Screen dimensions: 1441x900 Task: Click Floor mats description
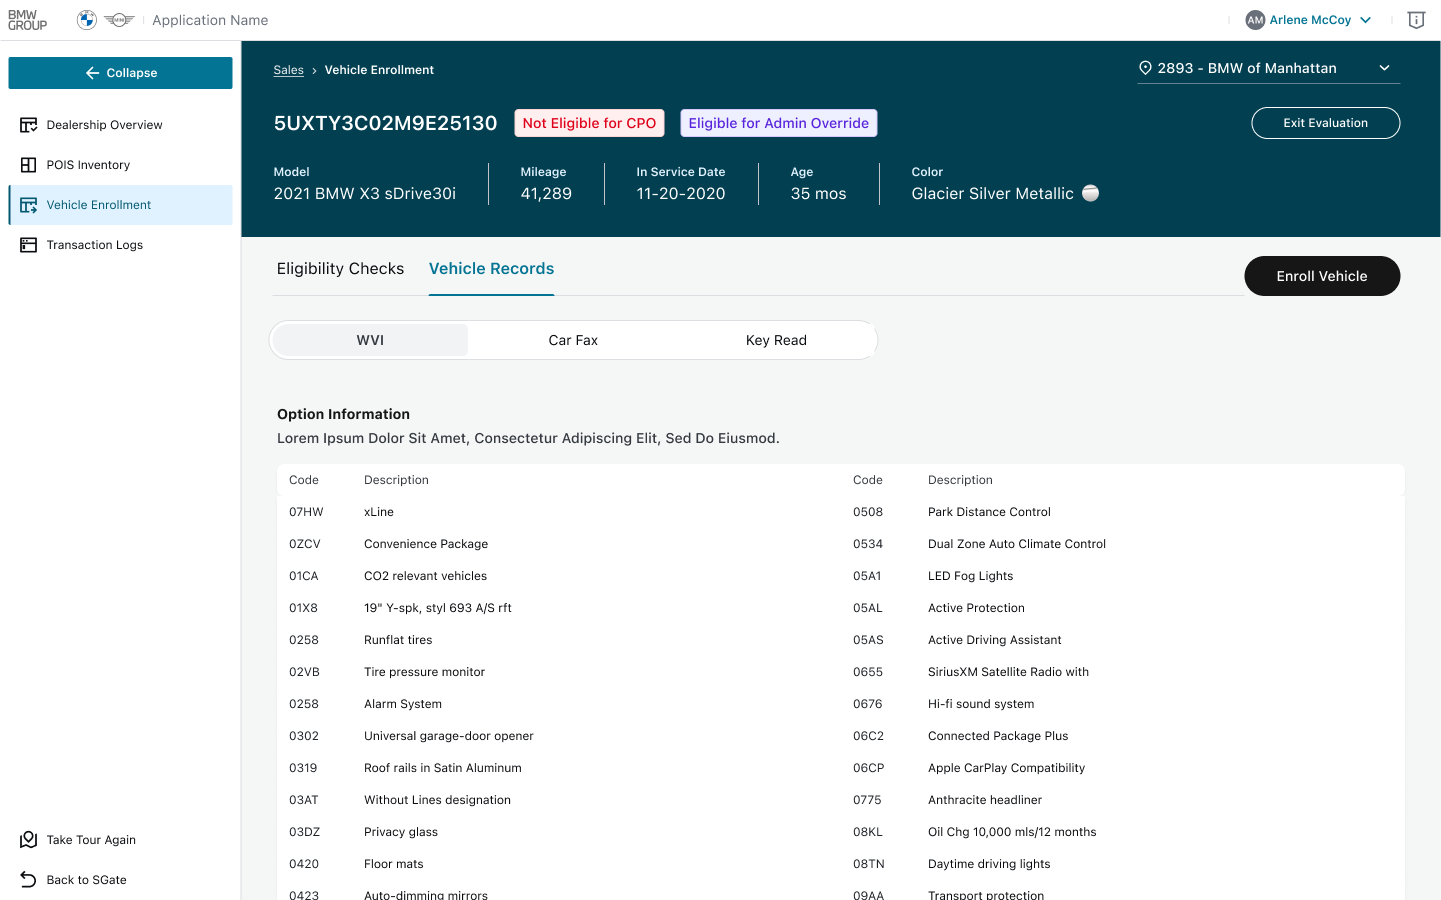coord(394,864)
